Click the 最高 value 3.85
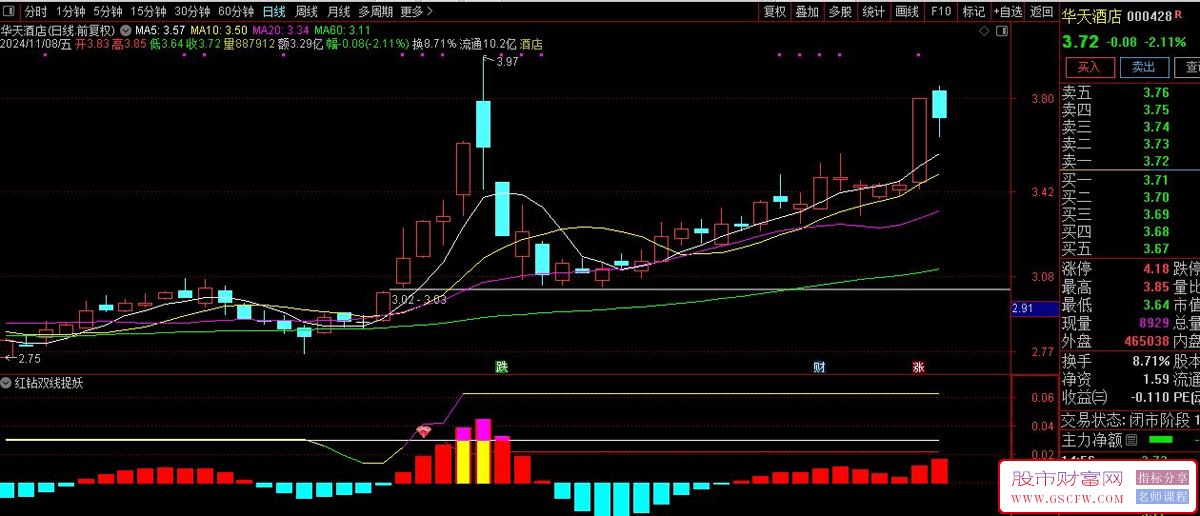Viewport: 1200px width, 516px height. 1156,286
